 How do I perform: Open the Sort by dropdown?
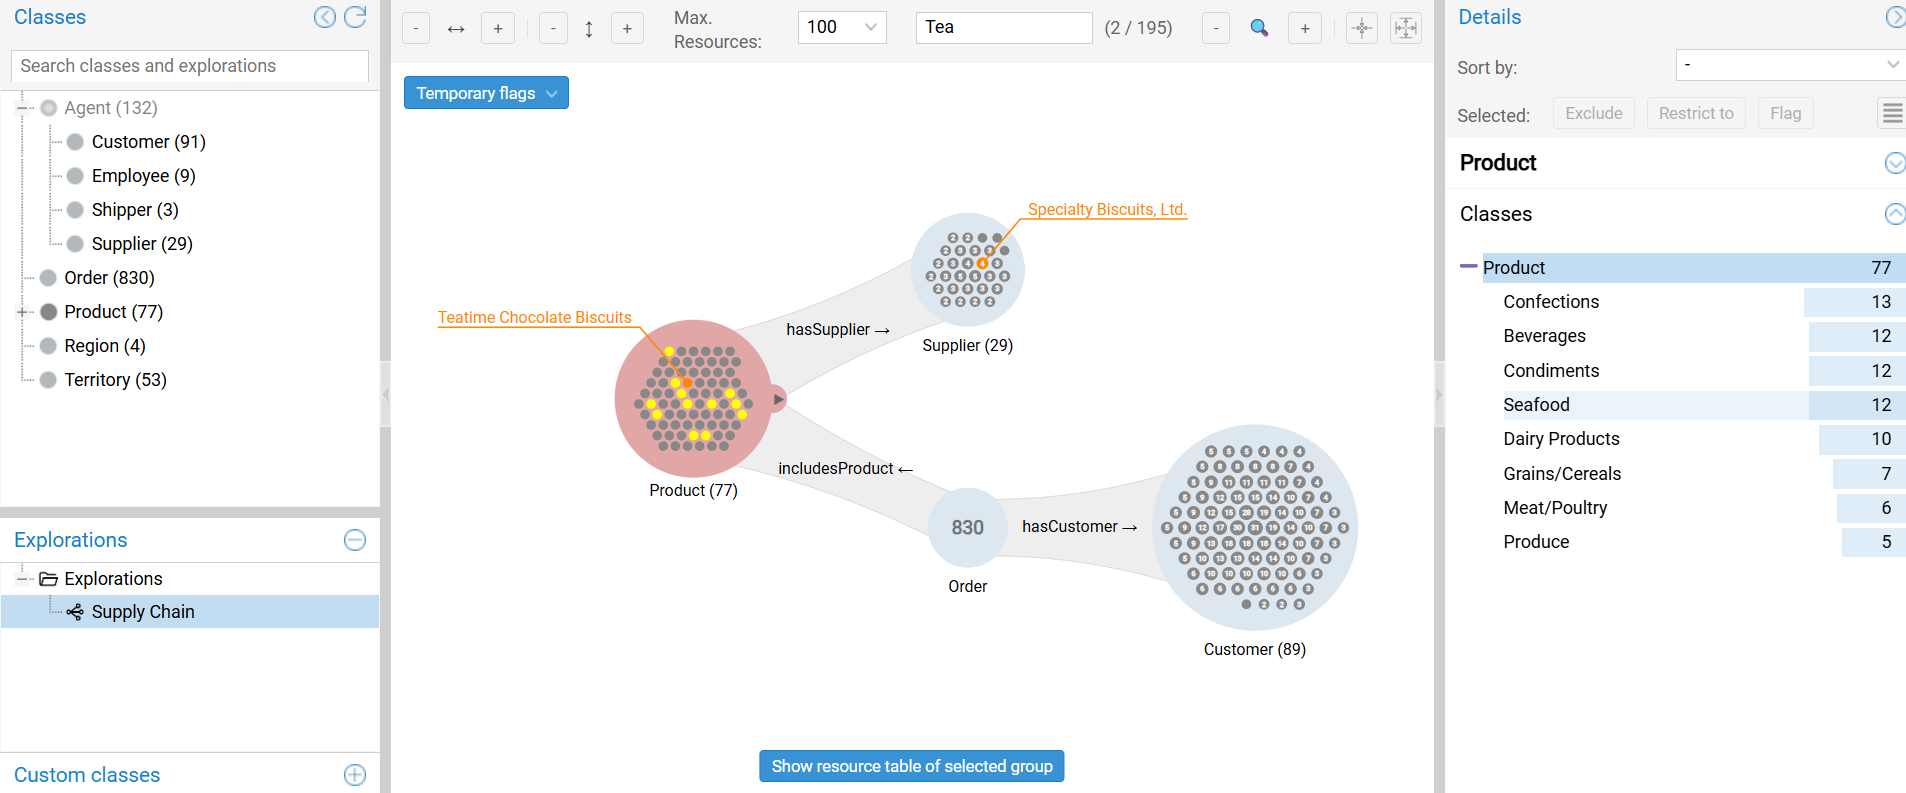1789,66
